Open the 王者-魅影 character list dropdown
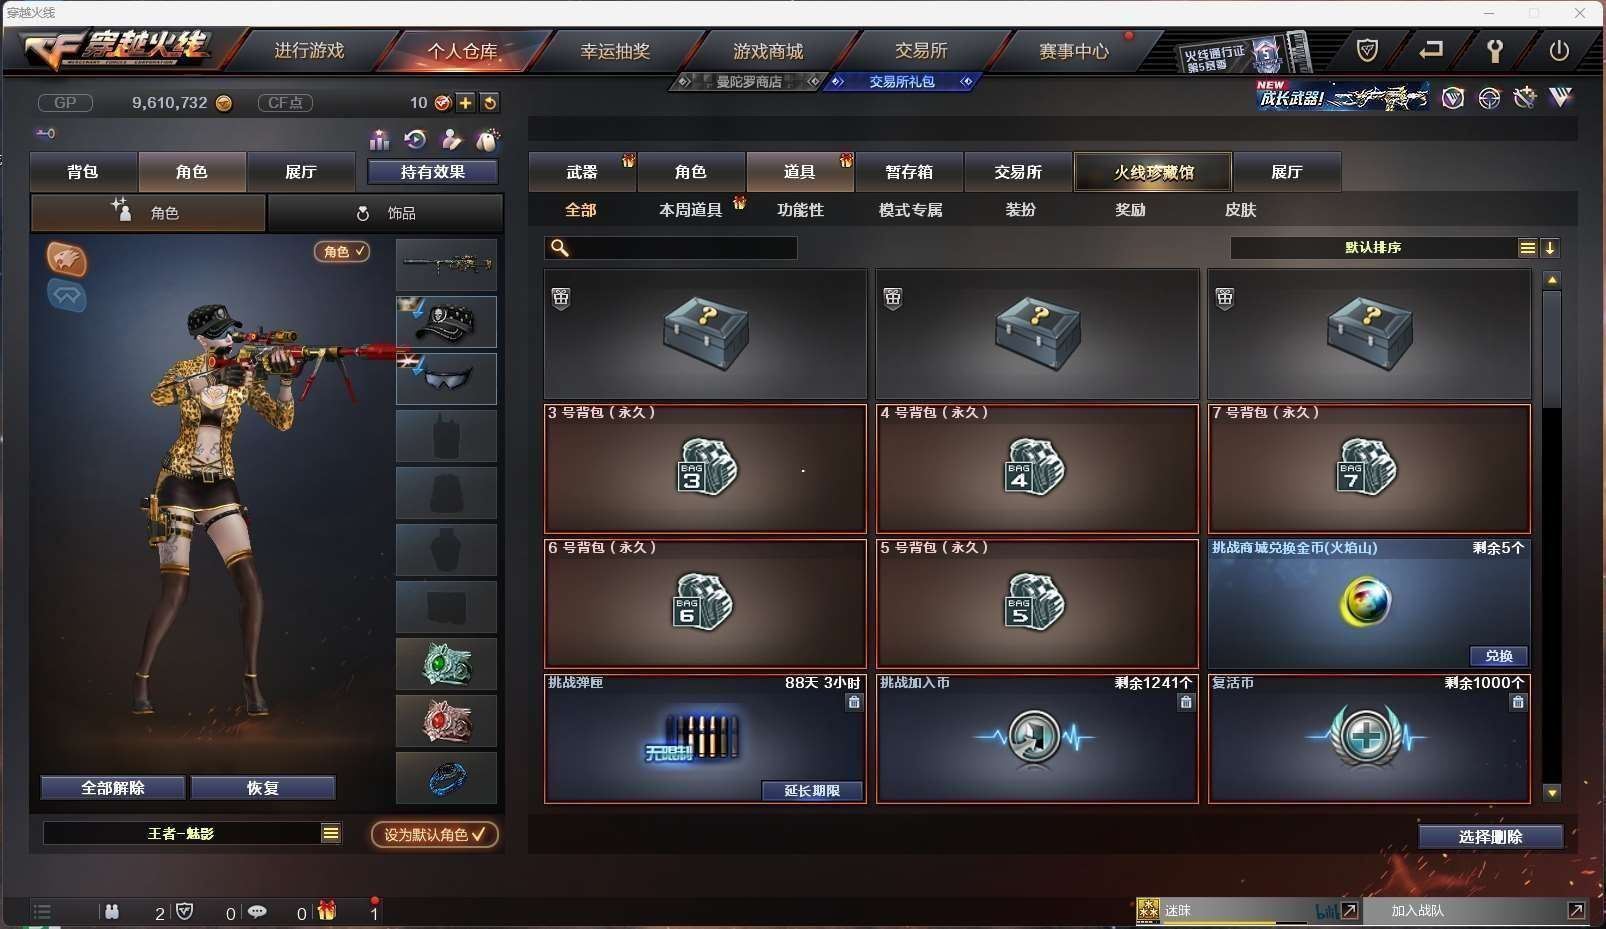The height and width of the screenshot is (929, 1606). [331, 833]
